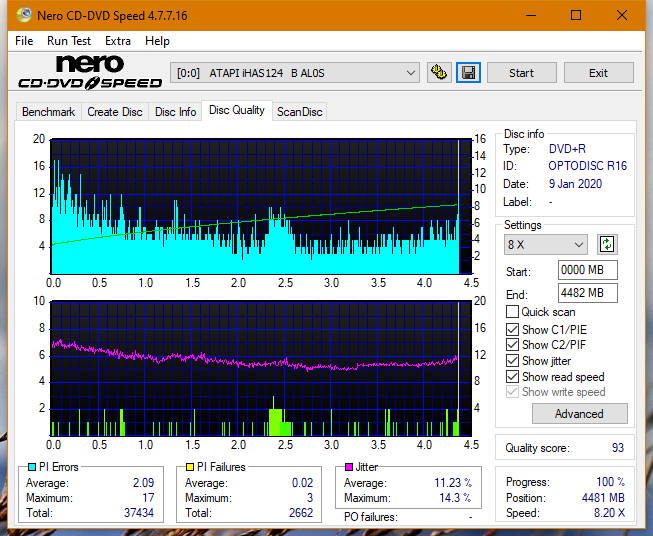
Task: Enable the Quick scan checkbox
Action: click(x=513, y=312)
